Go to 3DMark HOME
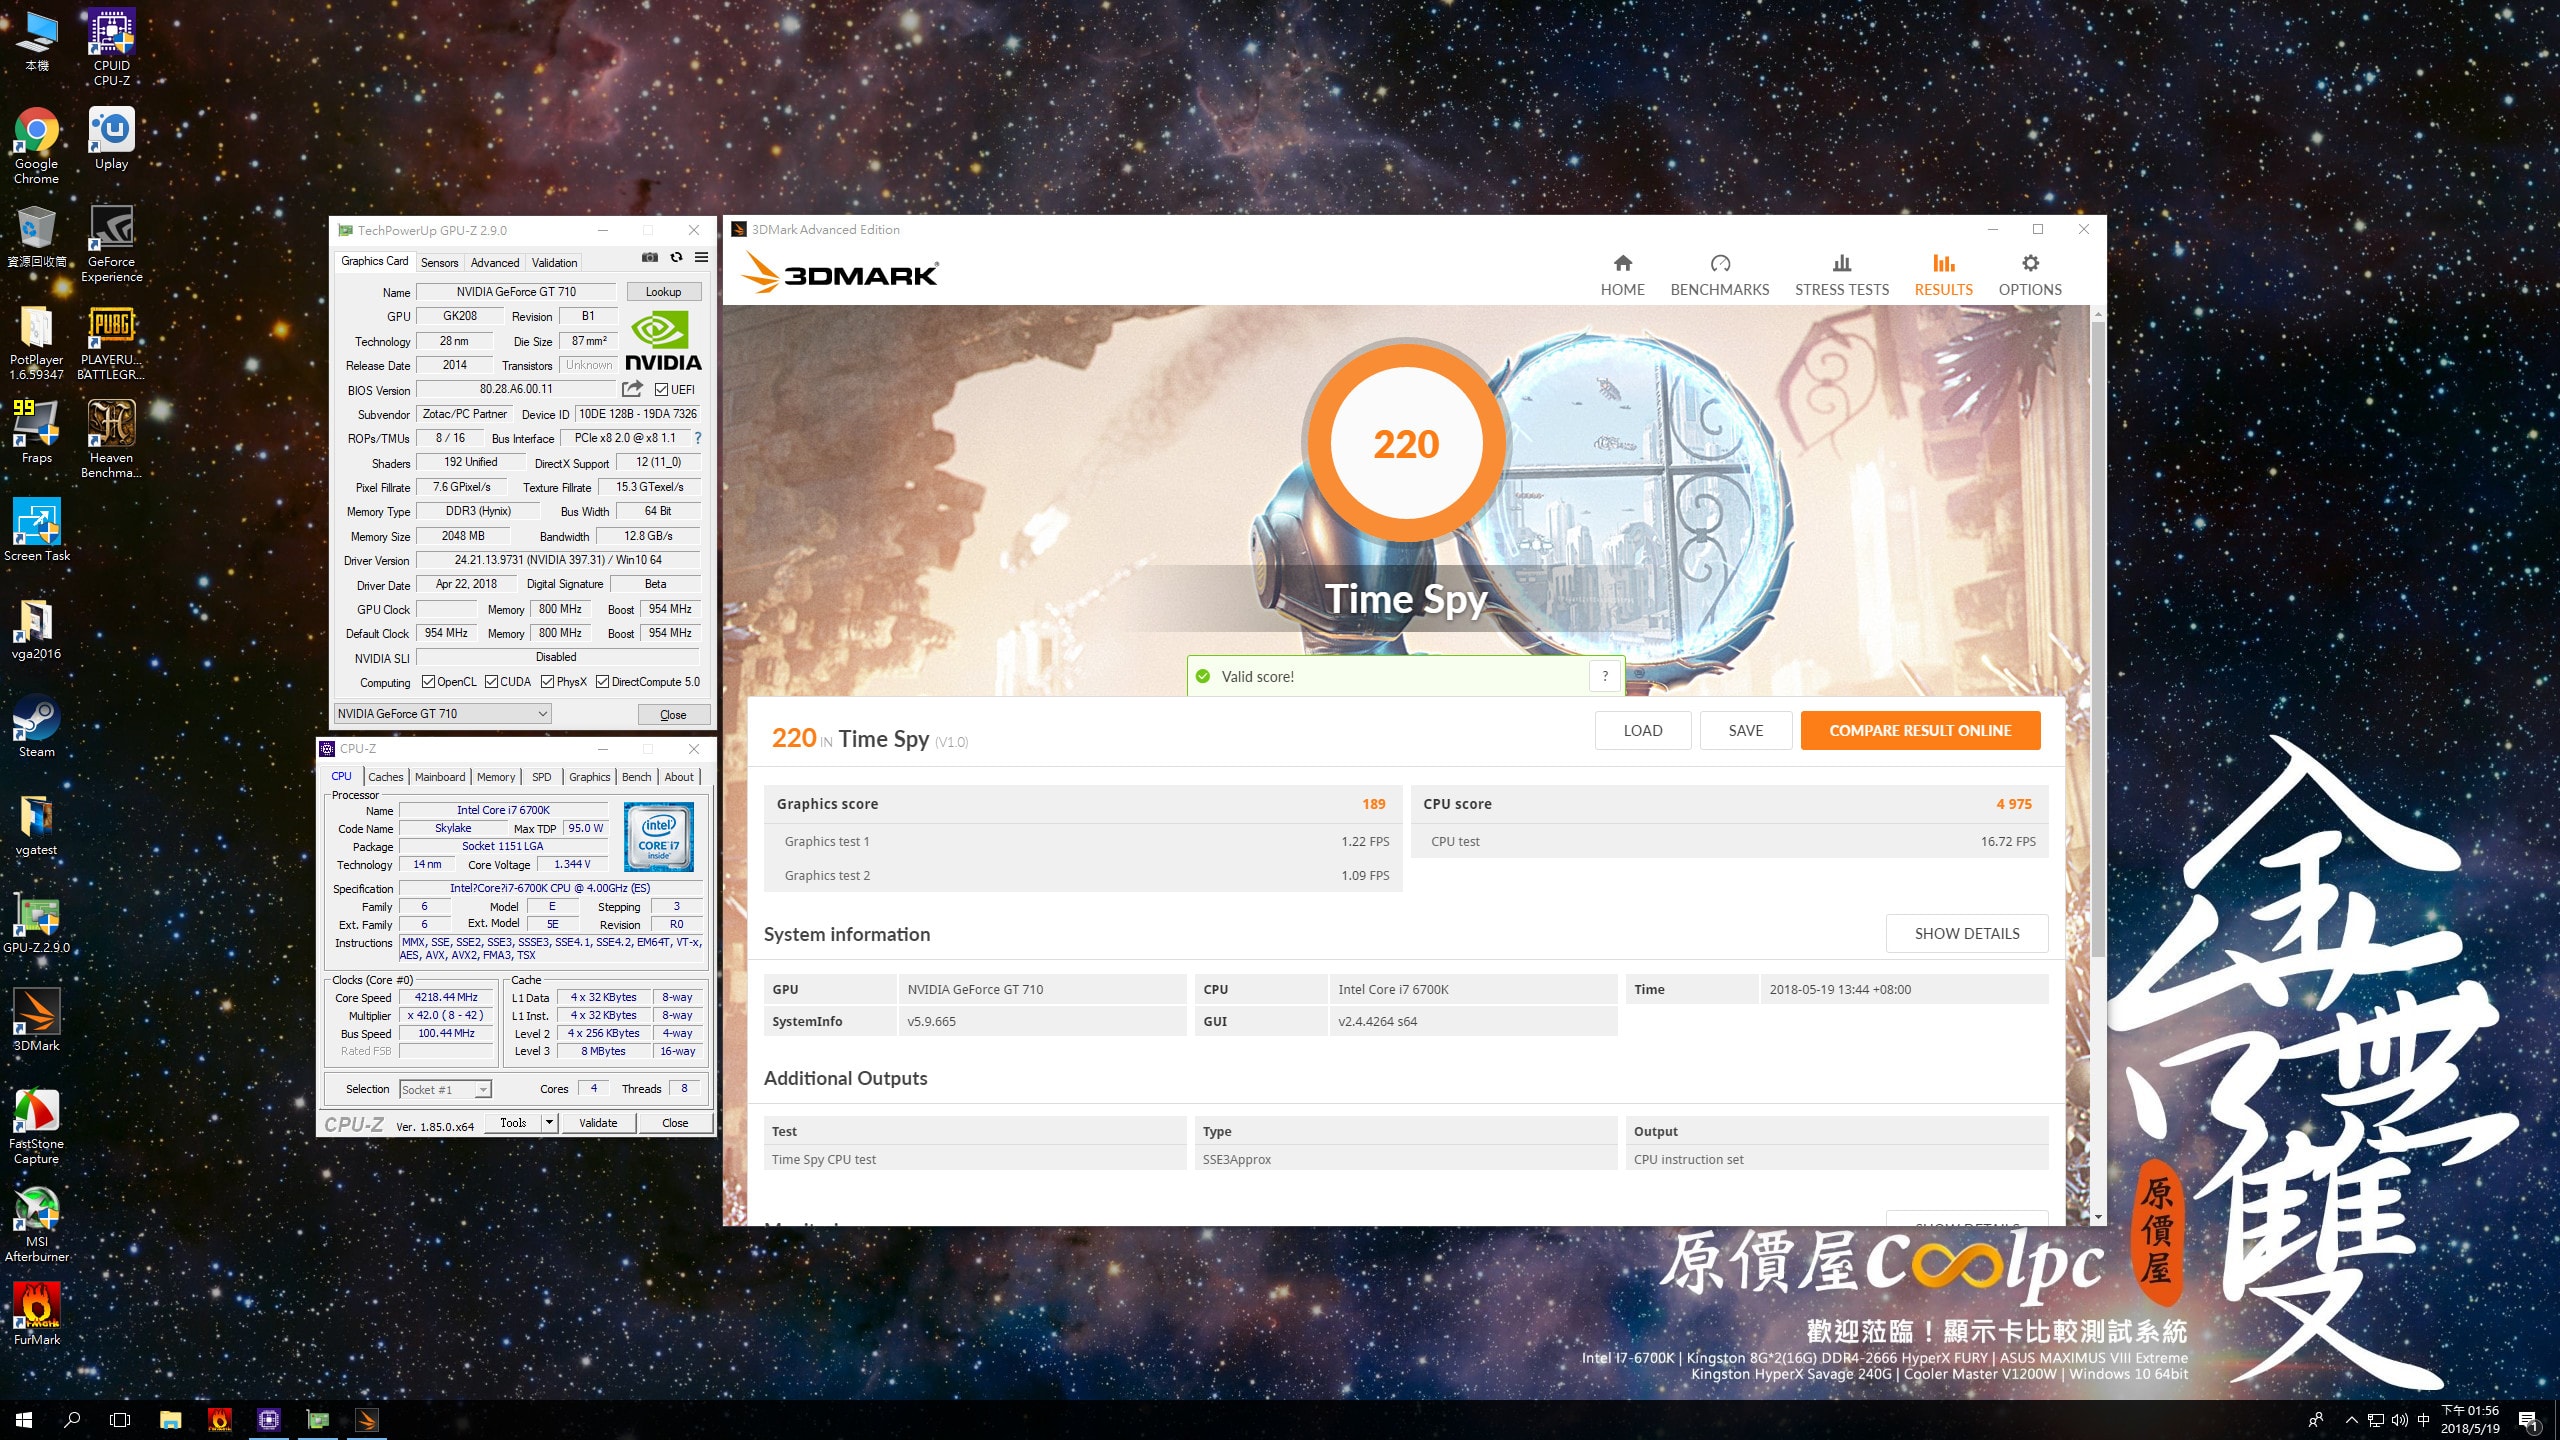The height and width of the screenshot is (1440, 2560). point(1622,275)
